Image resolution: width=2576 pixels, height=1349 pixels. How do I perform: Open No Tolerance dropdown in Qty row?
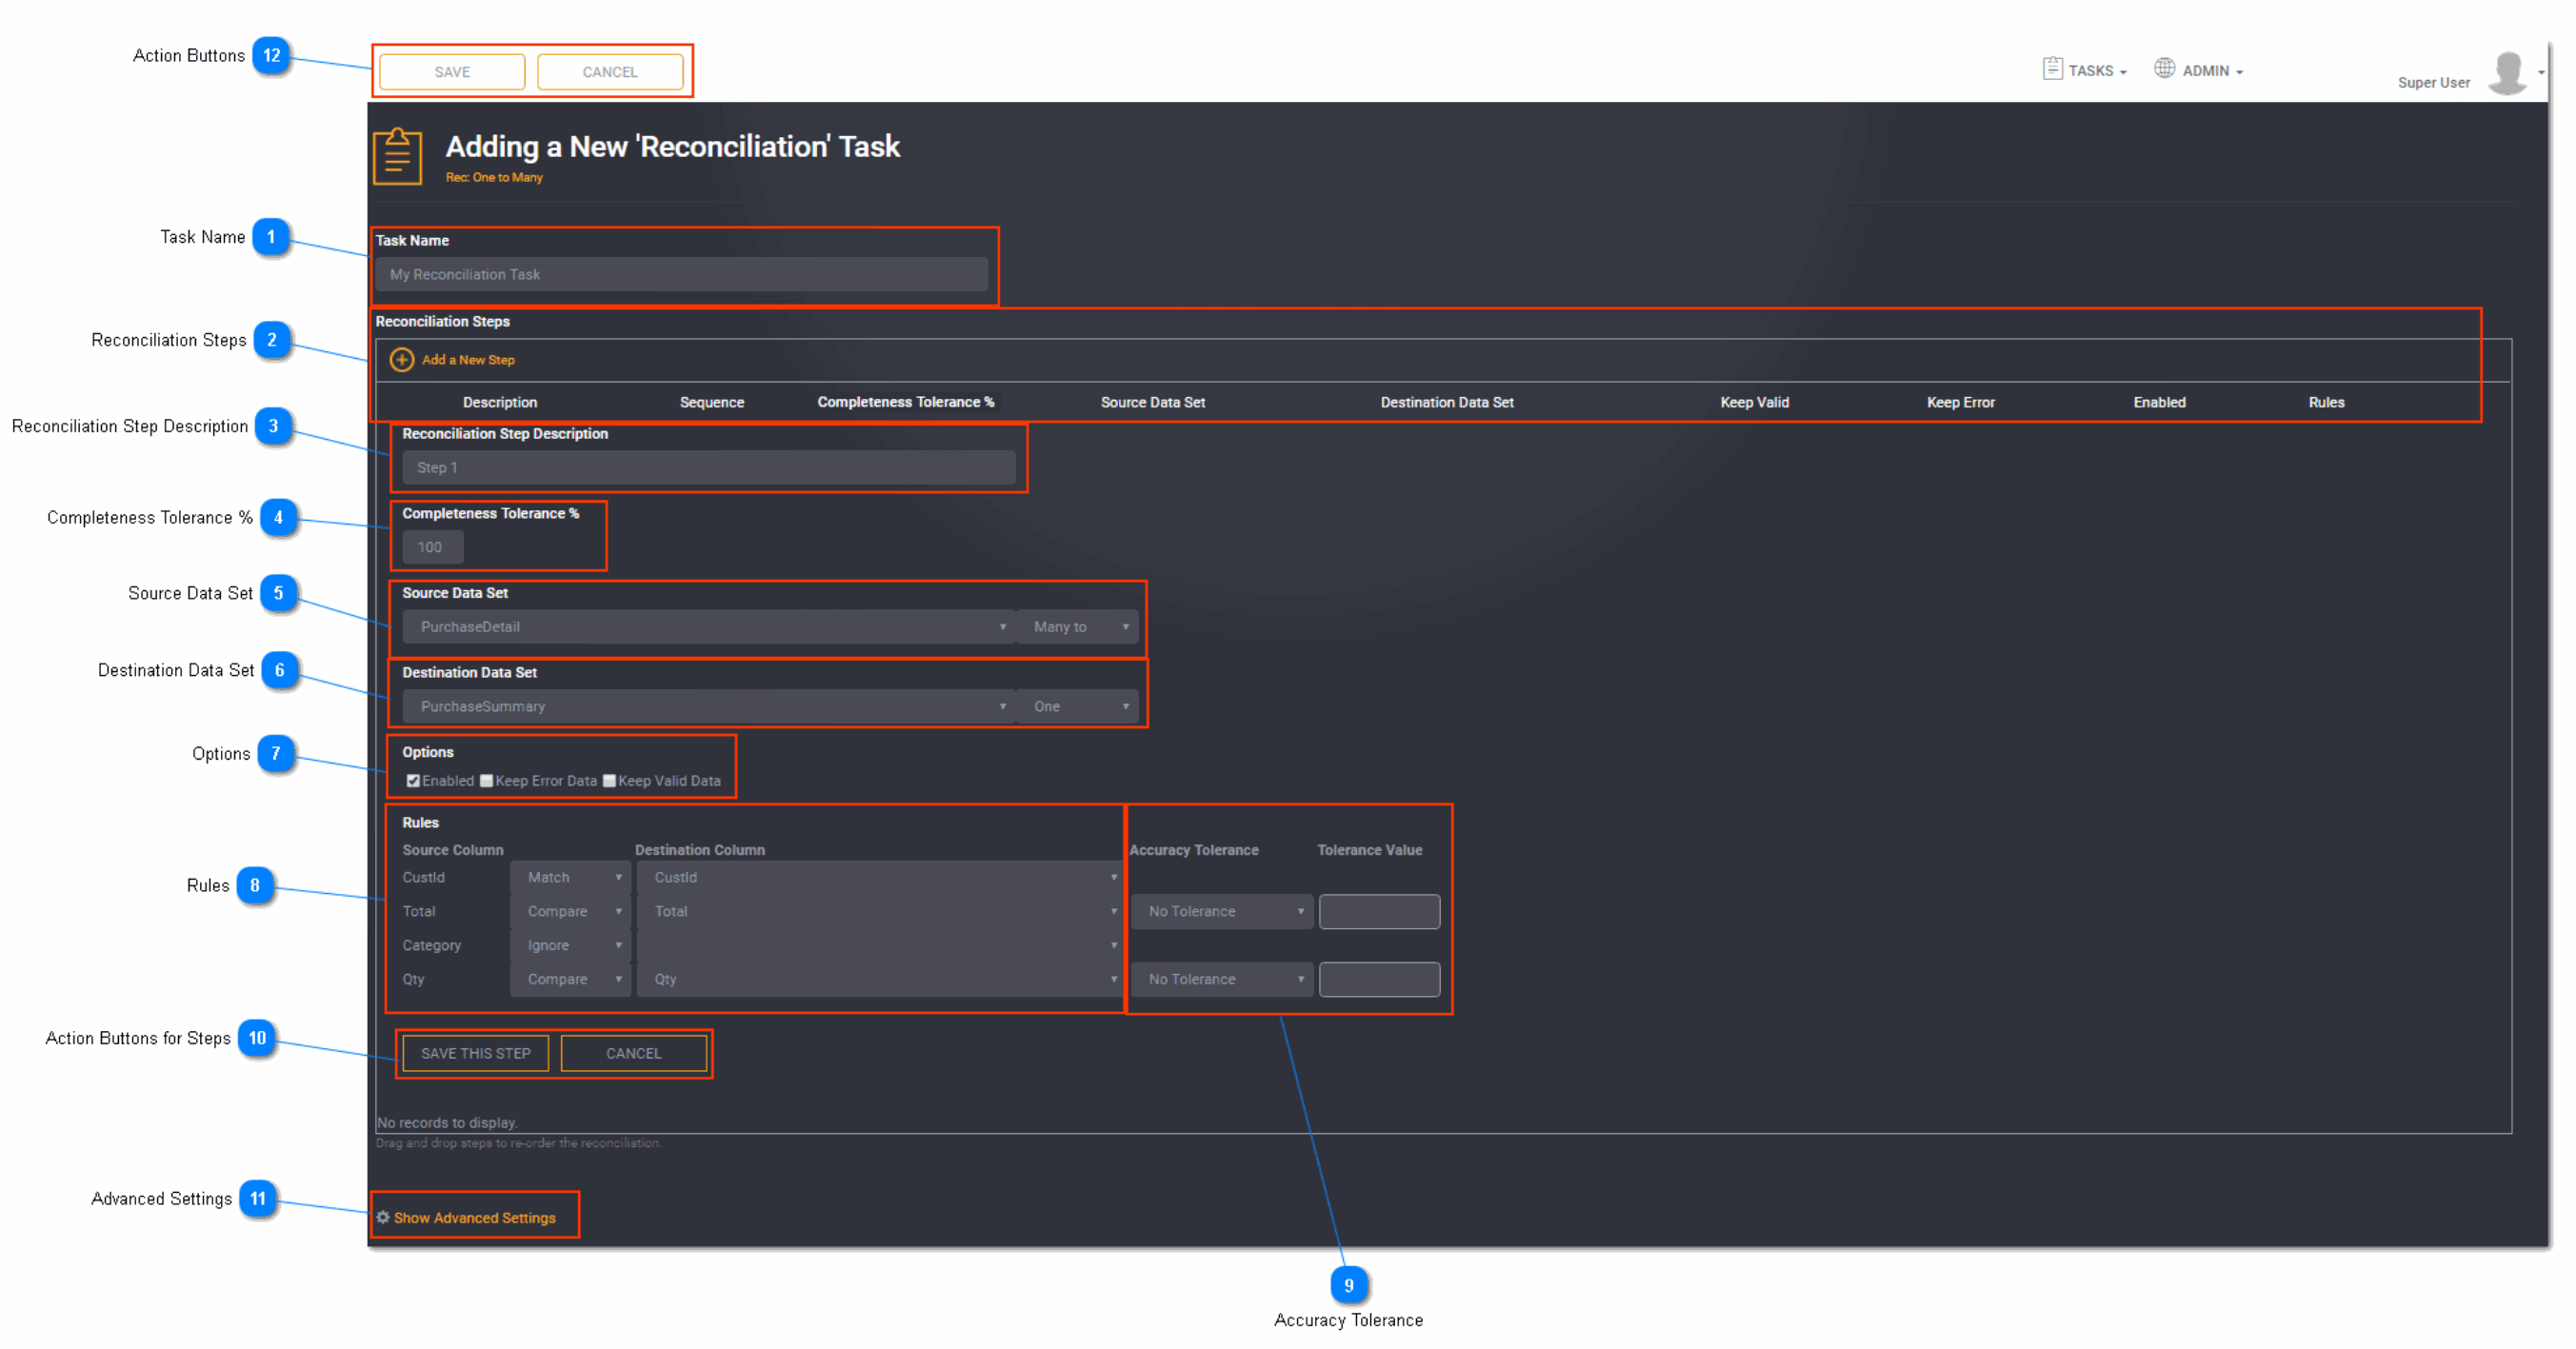tap(1222, 980)
